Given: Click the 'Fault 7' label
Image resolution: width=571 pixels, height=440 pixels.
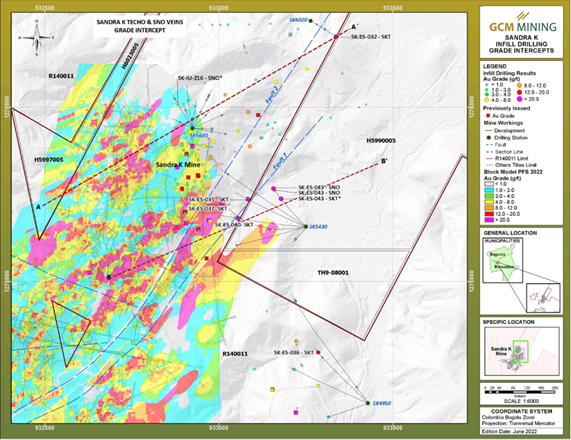Looking at the screenshot, I should click(280, 162).
